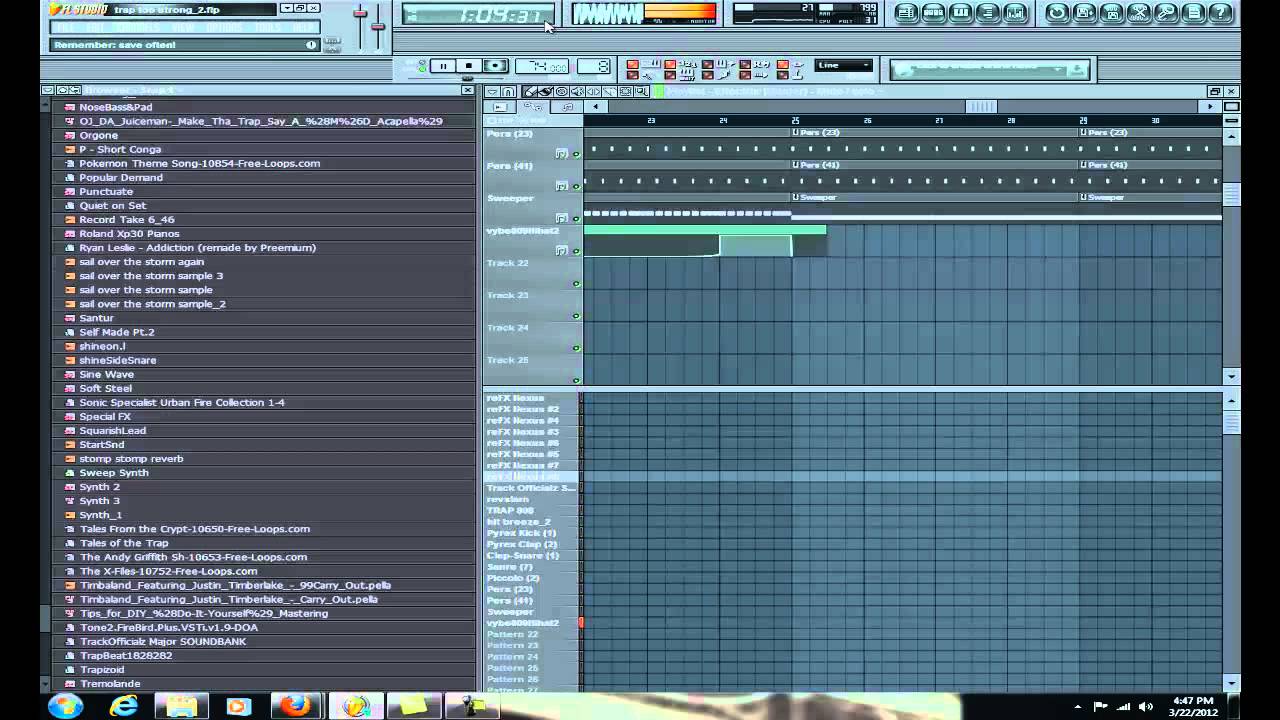Activate the playlist Zoom tool
The height and width of the screenshot is (720, 1280).
pos(641,91)
